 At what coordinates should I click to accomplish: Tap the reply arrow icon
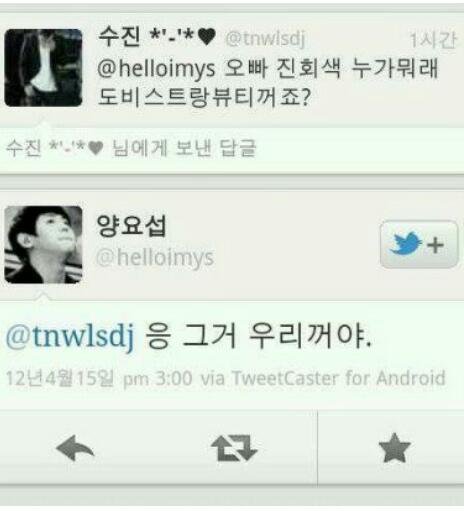(75, 448)
